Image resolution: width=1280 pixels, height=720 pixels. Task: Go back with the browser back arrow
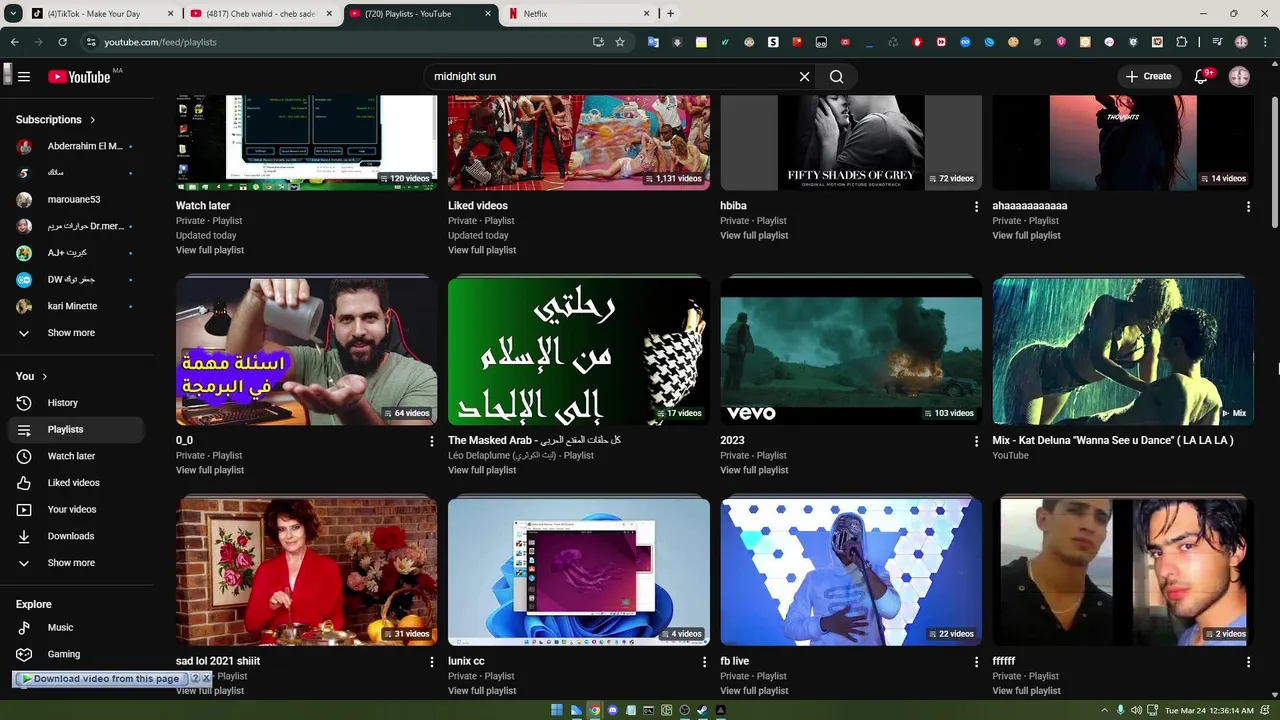[14, 42]
